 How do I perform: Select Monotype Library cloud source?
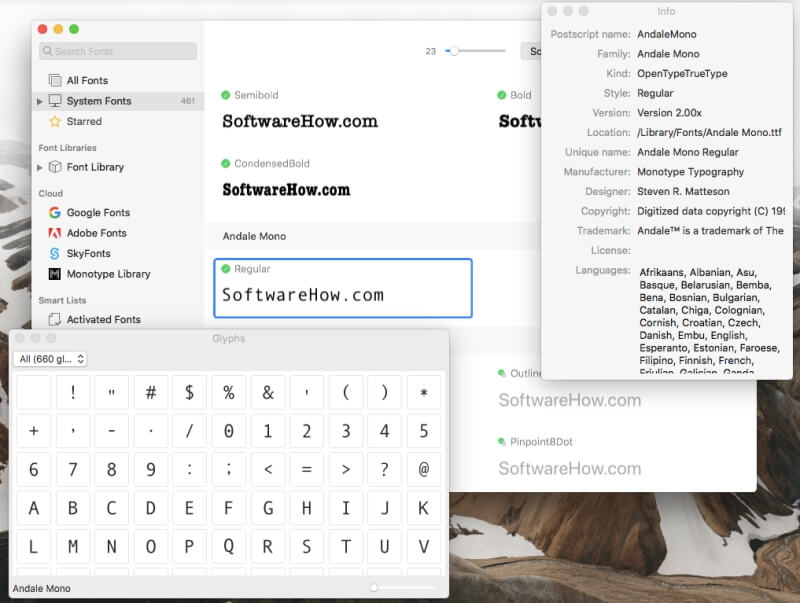[x=109, y=274]
